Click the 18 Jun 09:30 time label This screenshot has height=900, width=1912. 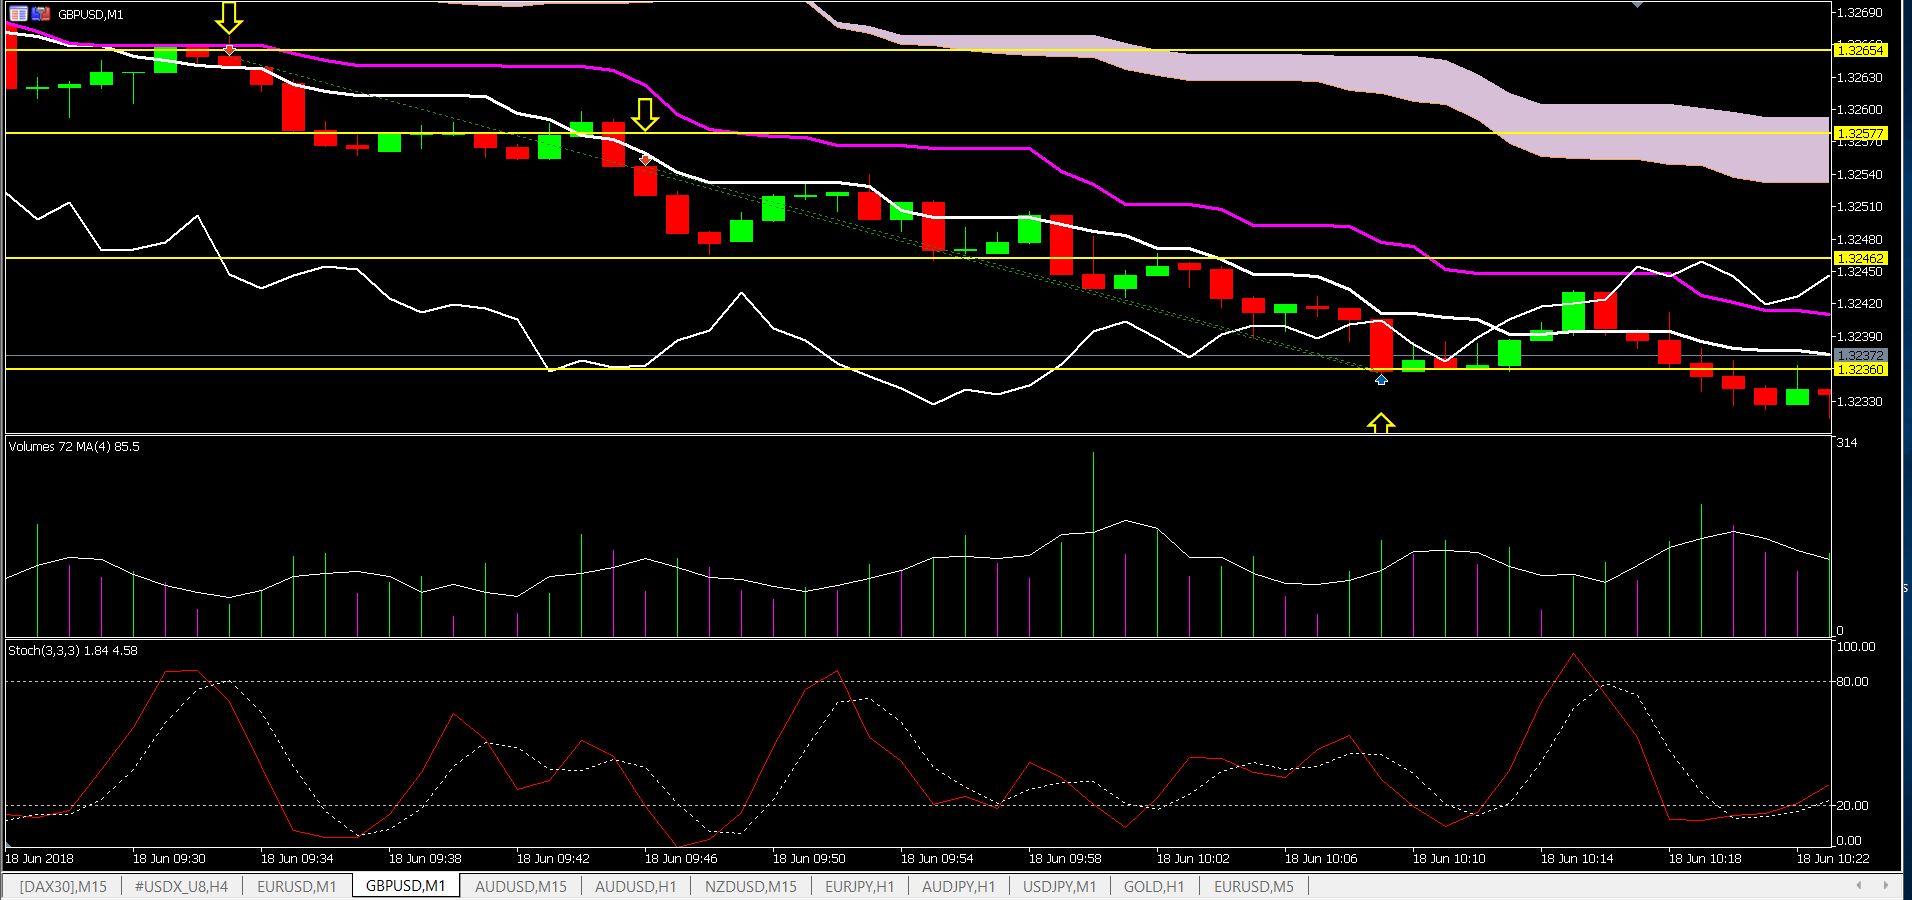[x=169, y=859]
